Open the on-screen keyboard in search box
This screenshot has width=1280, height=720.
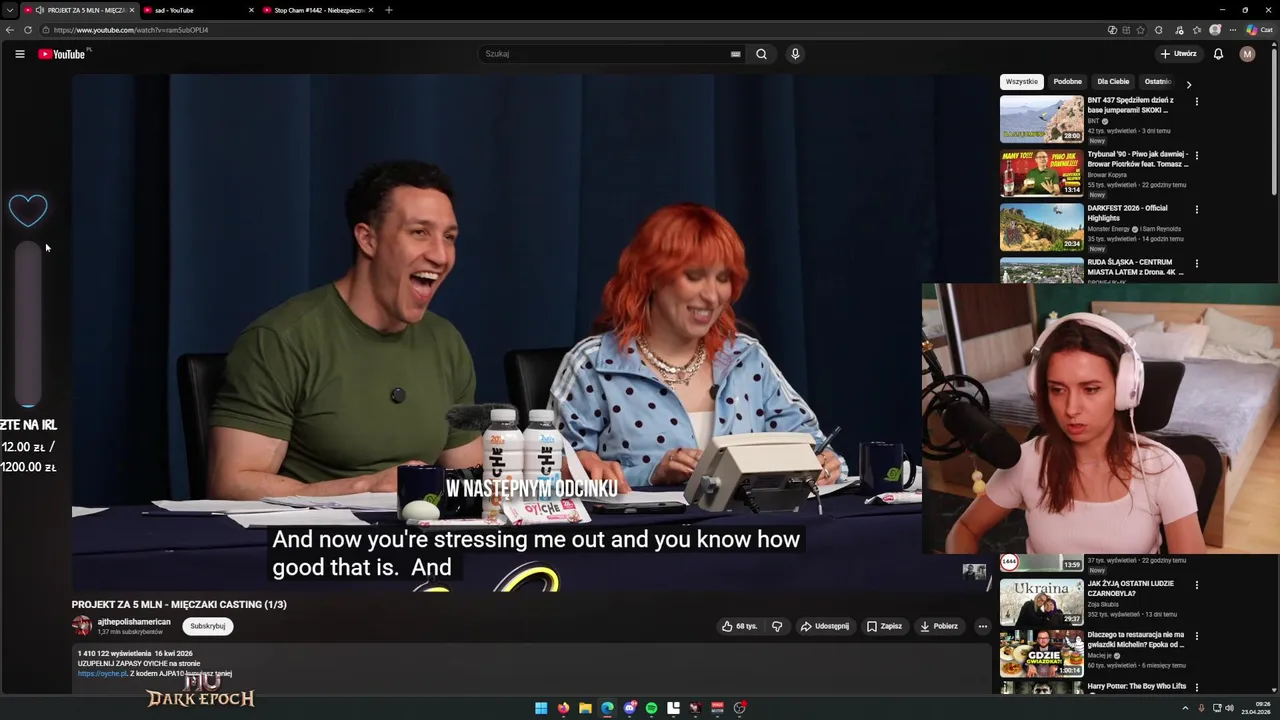tap(735, 54)
